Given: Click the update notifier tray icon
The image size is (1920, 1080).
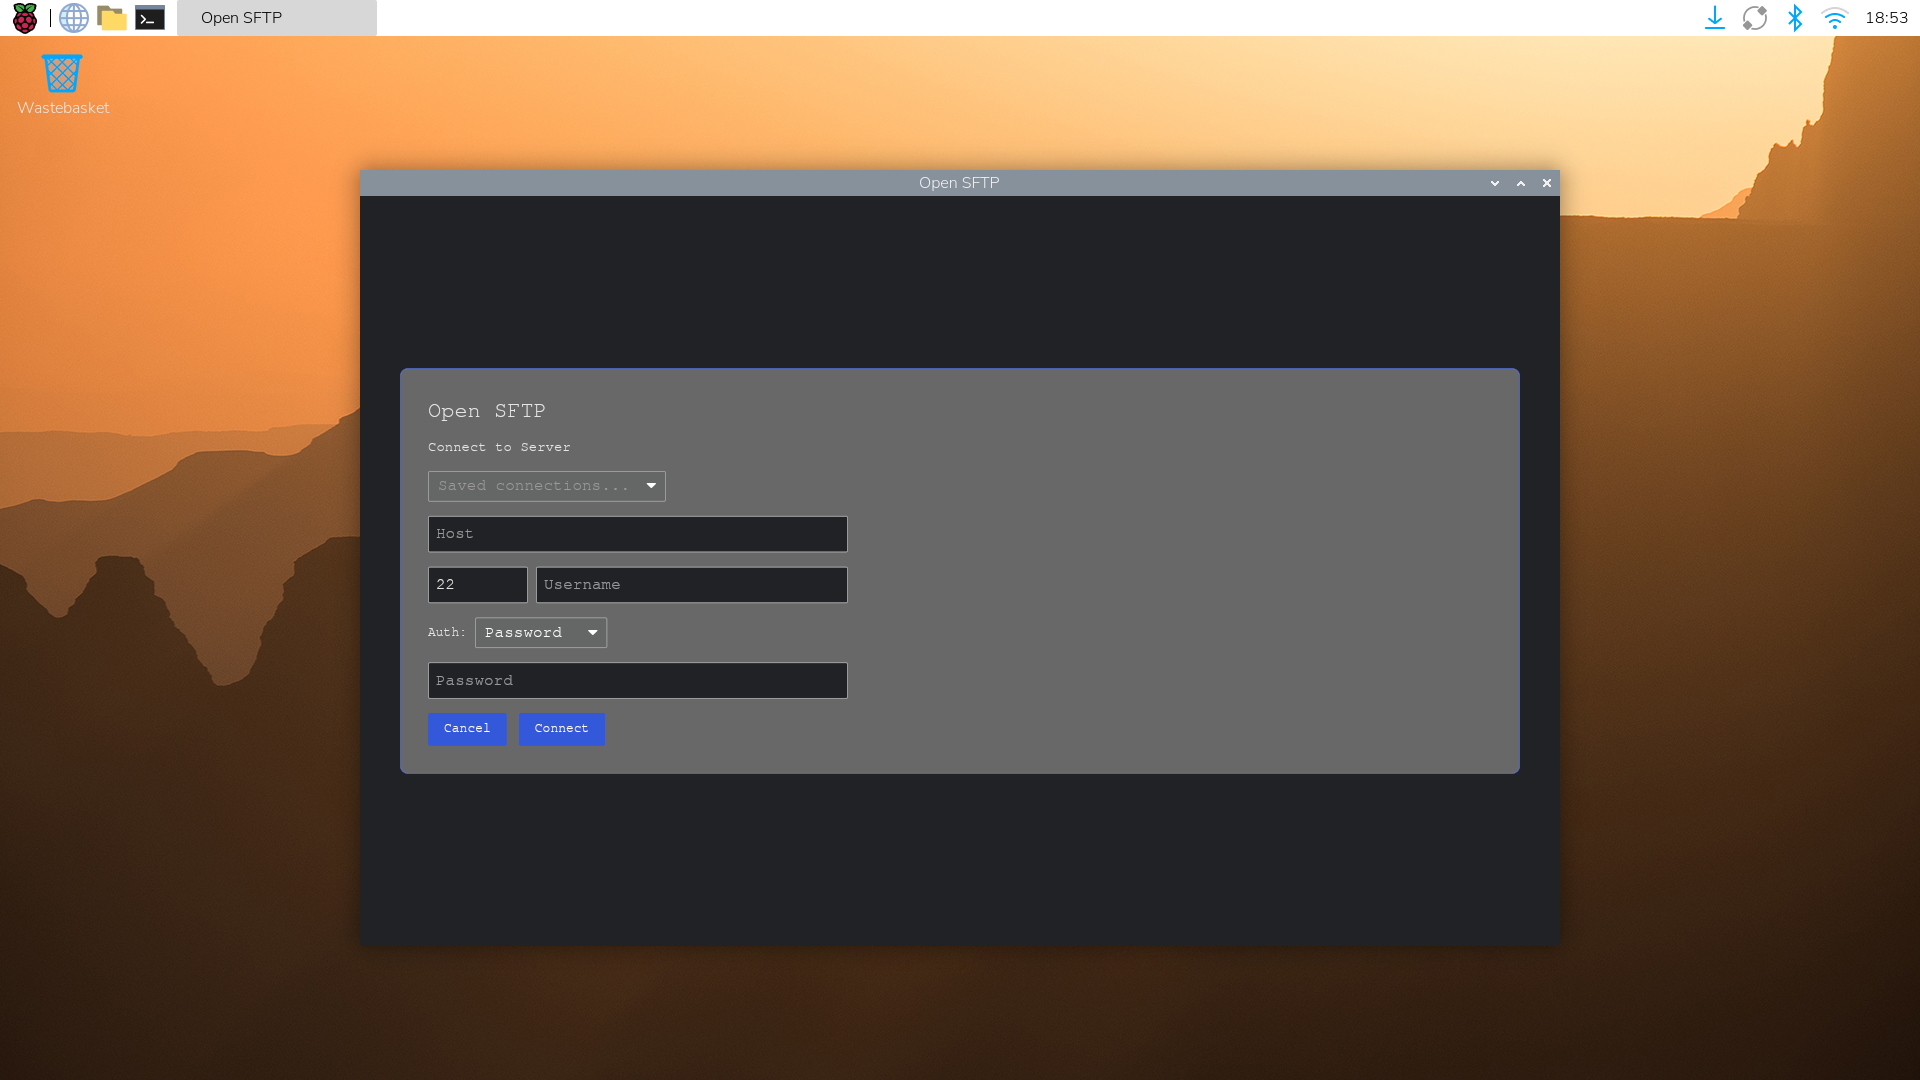Looking at the screenshot, I should (1756, 17).
